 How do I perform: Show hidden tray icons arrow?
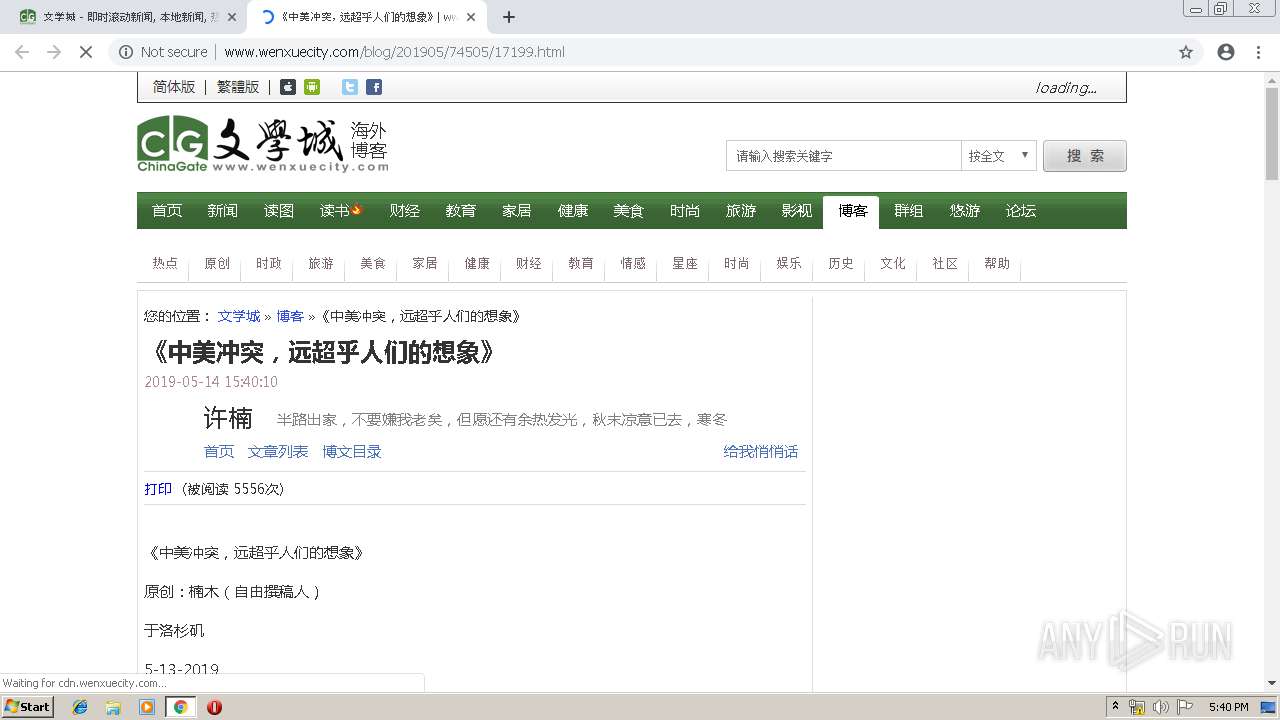1115,707
